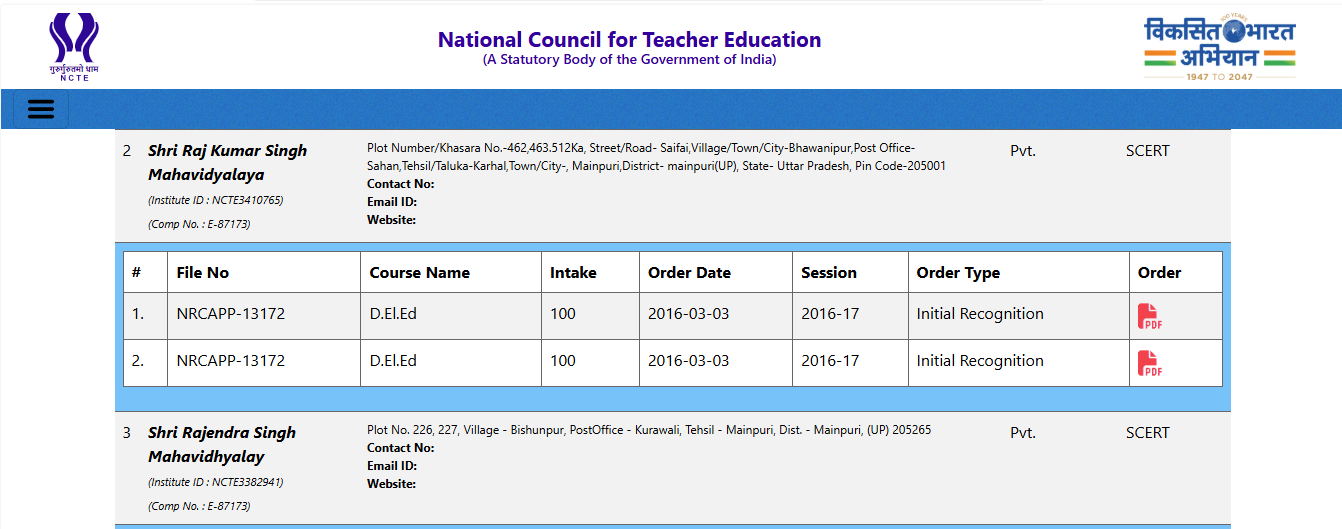Open the PDF order in table row 1
The width and height of the screenshot is (1342, 529).
tap(1149, 316)
